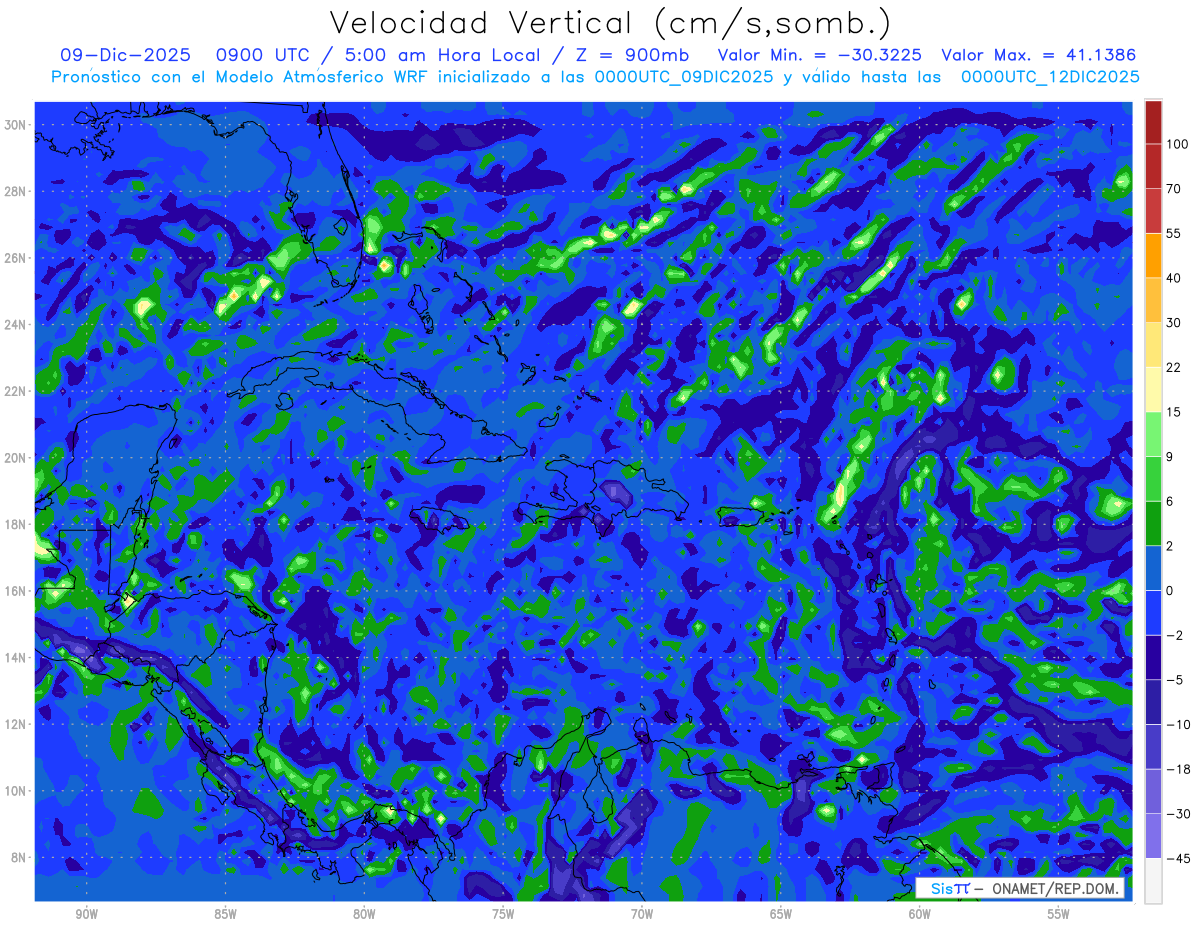Click the "80W" longitude label
The width and height of the screenshot is (1200, 927).
click(x=364, y=914)
